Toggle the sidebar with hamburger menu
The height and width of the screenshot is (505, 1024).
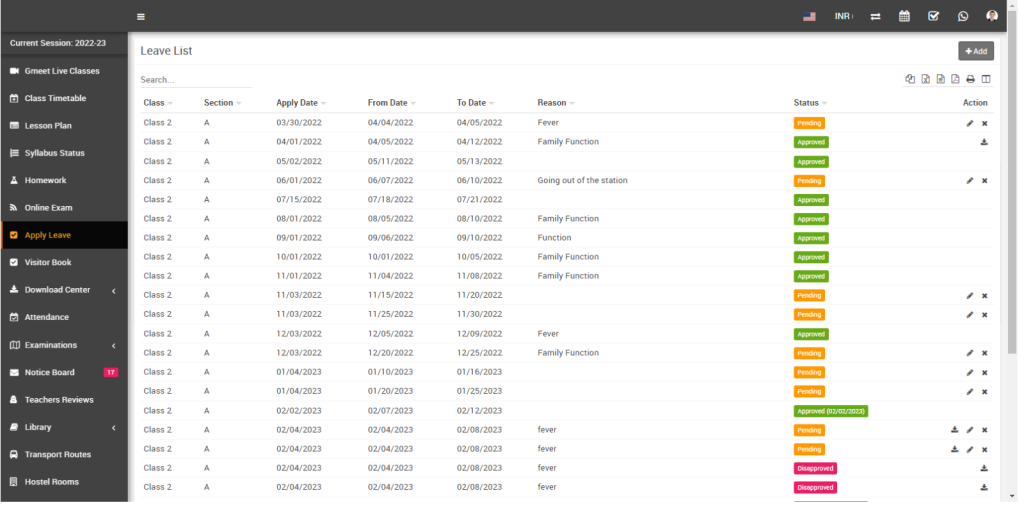tap(141, 16)
